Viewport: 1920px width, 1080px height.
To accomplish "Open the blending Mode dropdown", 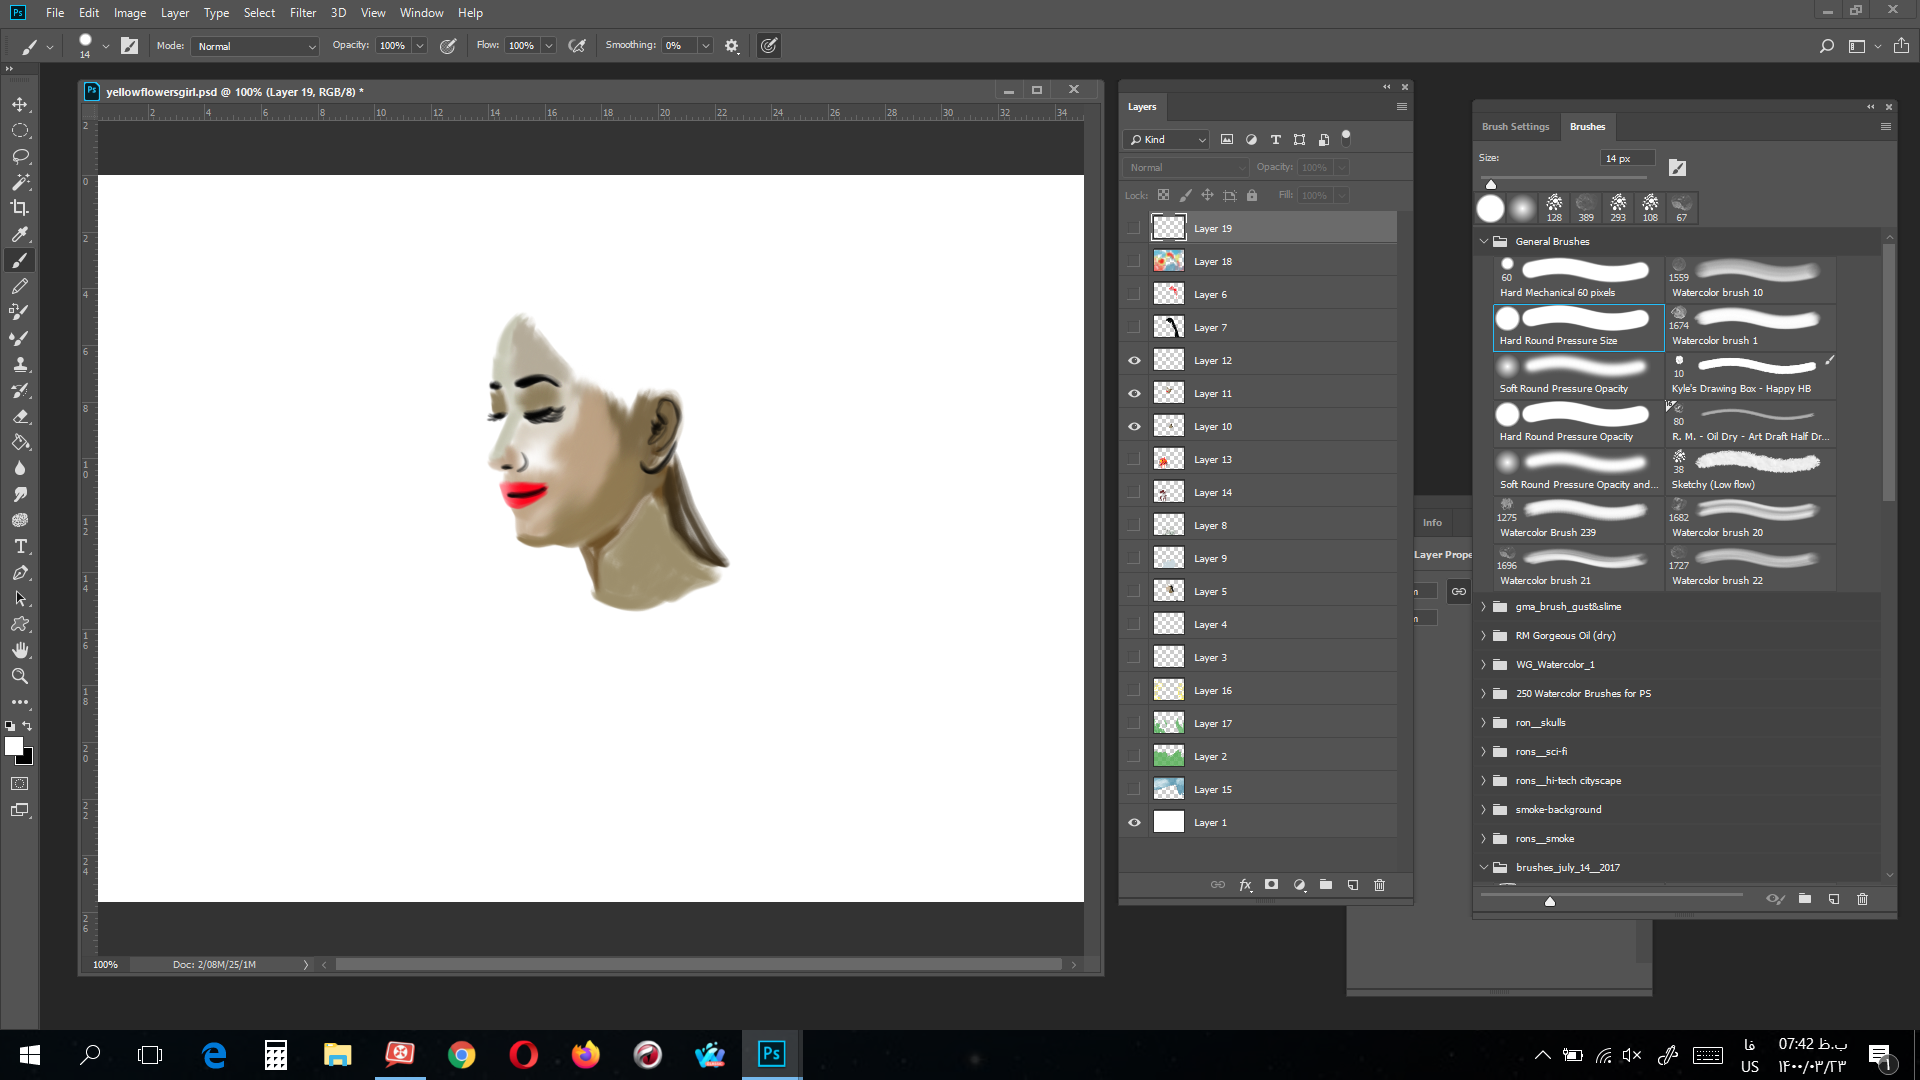I will (257, 46).
